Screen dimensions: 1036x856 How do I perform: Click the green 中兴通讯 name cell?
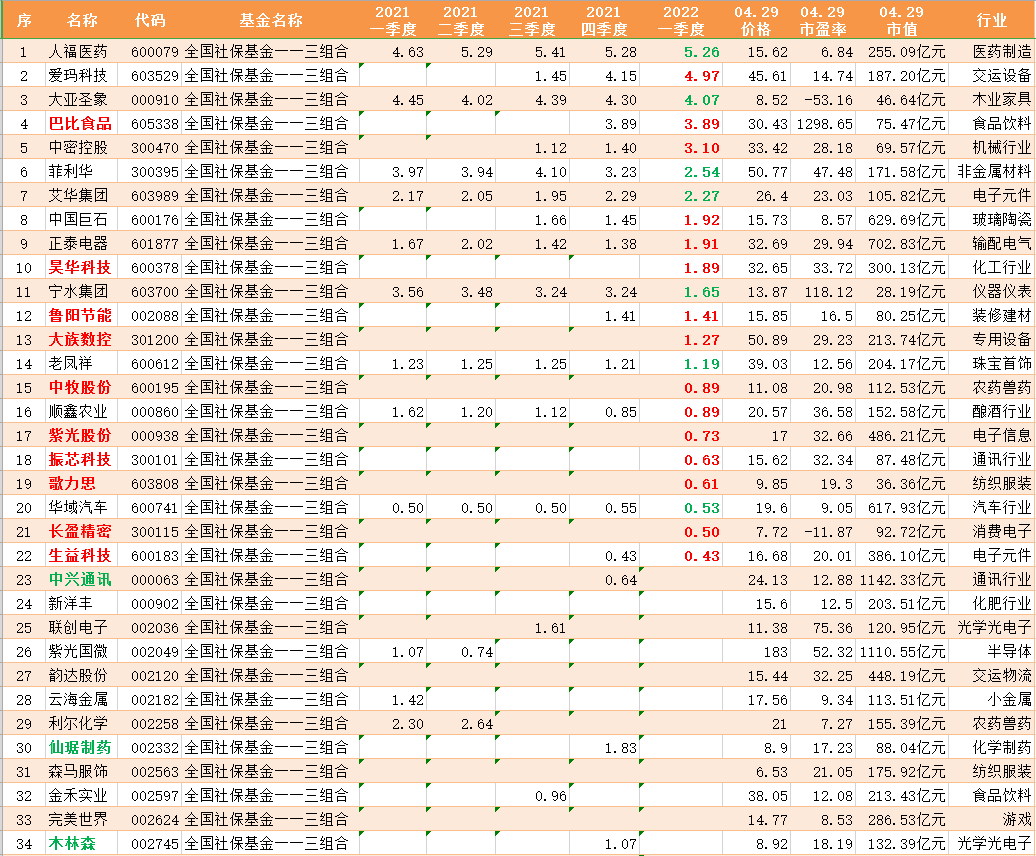(x=80, y=579)
